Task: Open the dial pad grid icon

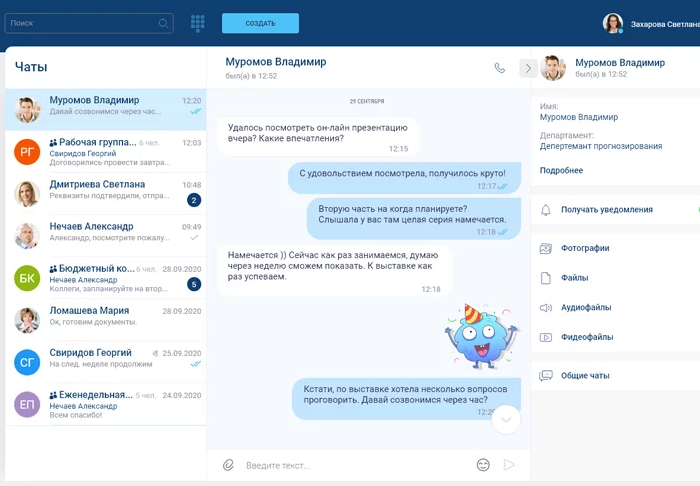Action: [198, 23]
